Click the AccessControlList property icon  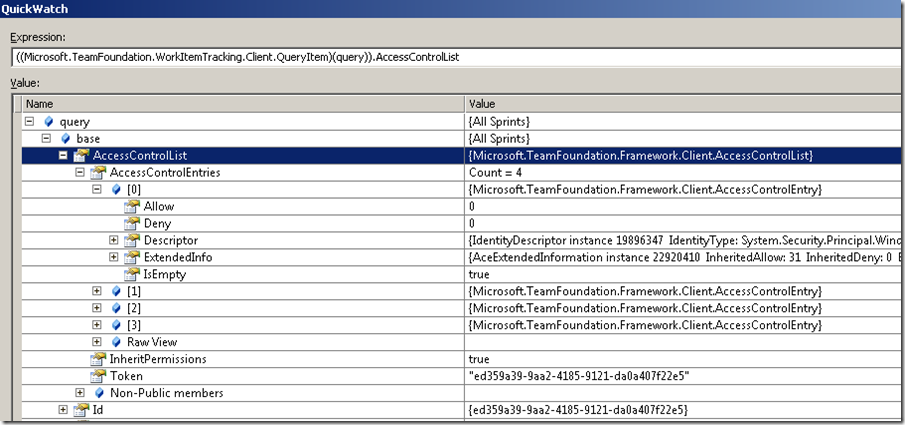pos(82,155)
